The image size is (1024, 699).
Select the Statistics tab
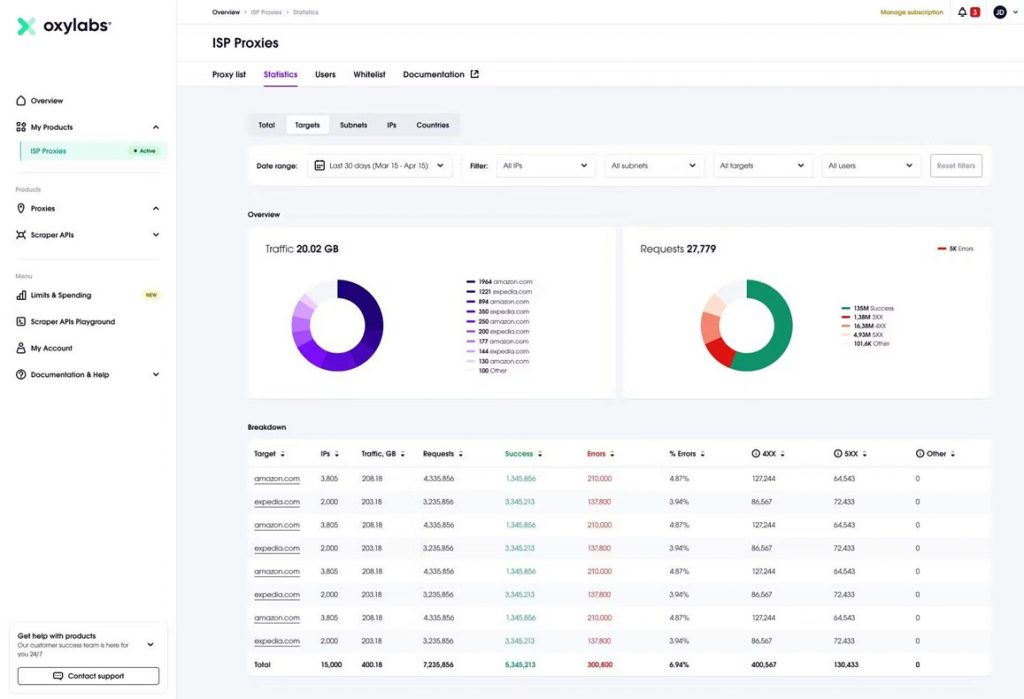pos(280,74)
